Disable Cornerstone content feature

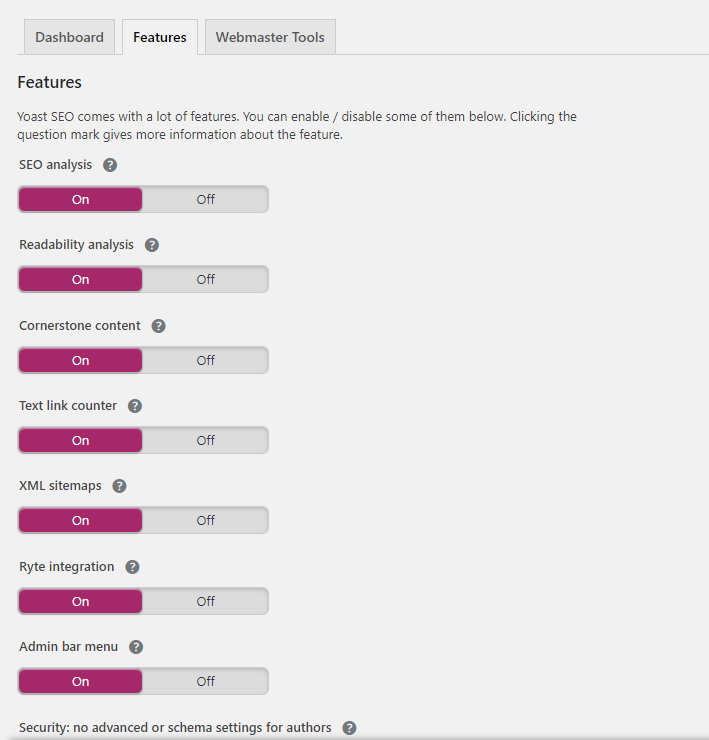click(x=205, y=361)
